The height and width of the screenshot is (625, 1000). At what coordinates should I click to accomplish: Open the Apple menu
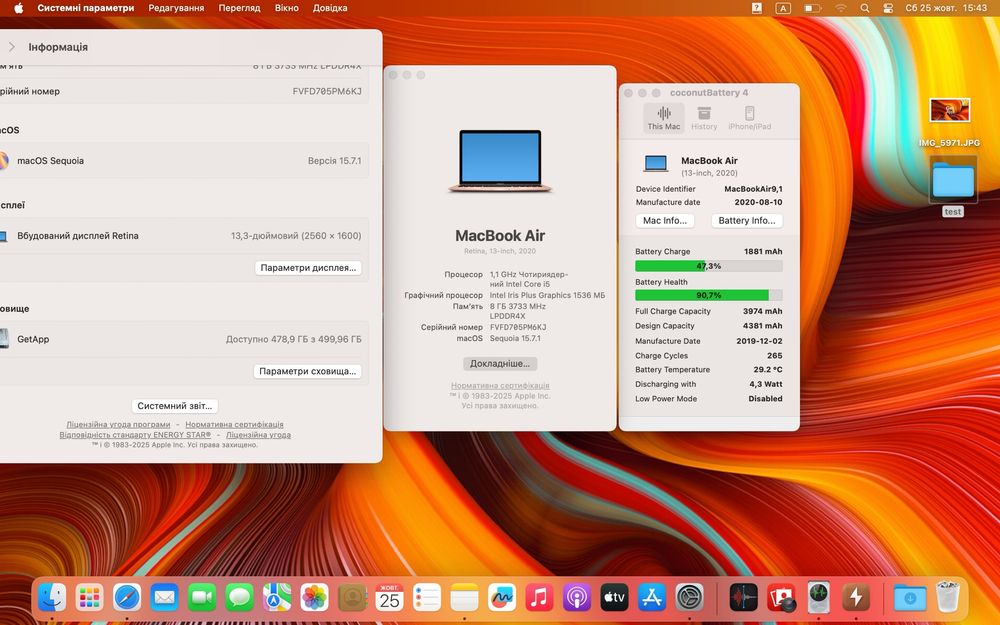[x=18, y=8]
